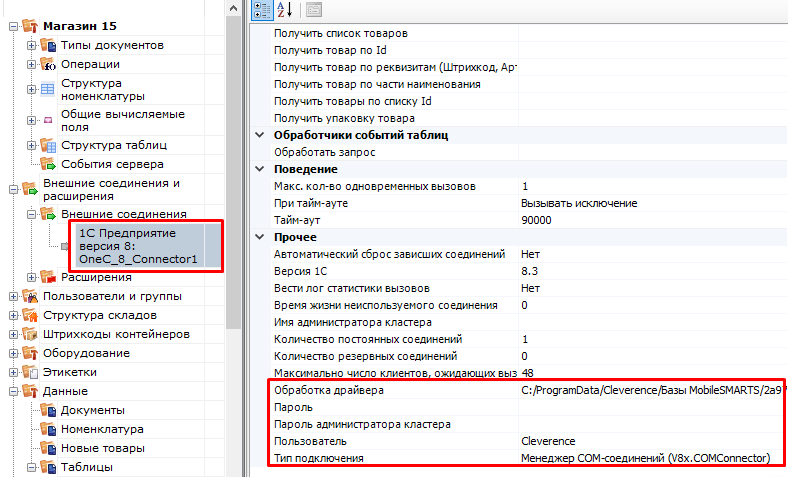The image size is (788, 477).
Task: Click the Магазин 15 root node icon
Action: [30, 26]
